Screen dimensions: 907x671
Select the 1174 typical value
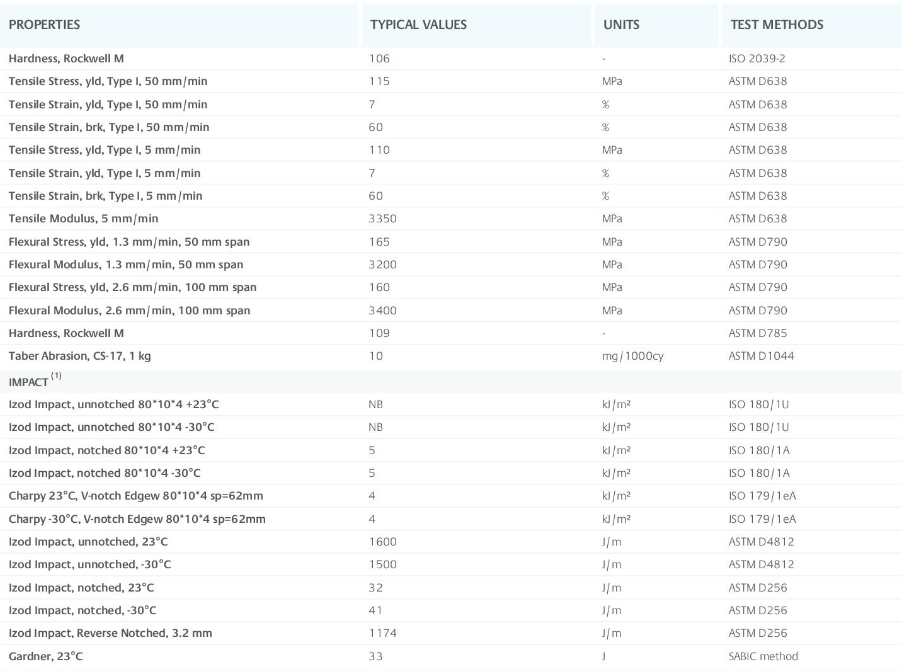(x=384, y=633)
